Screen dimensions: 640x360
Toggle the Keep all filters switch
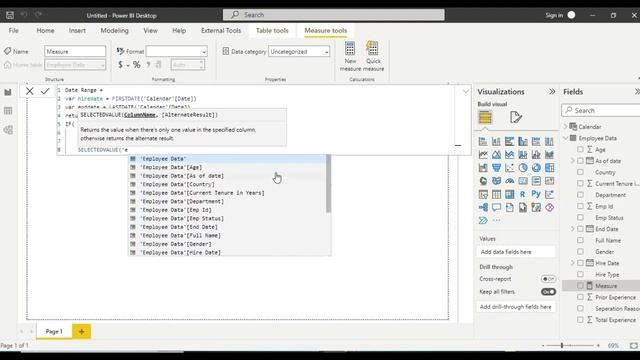tap(548, 292)
